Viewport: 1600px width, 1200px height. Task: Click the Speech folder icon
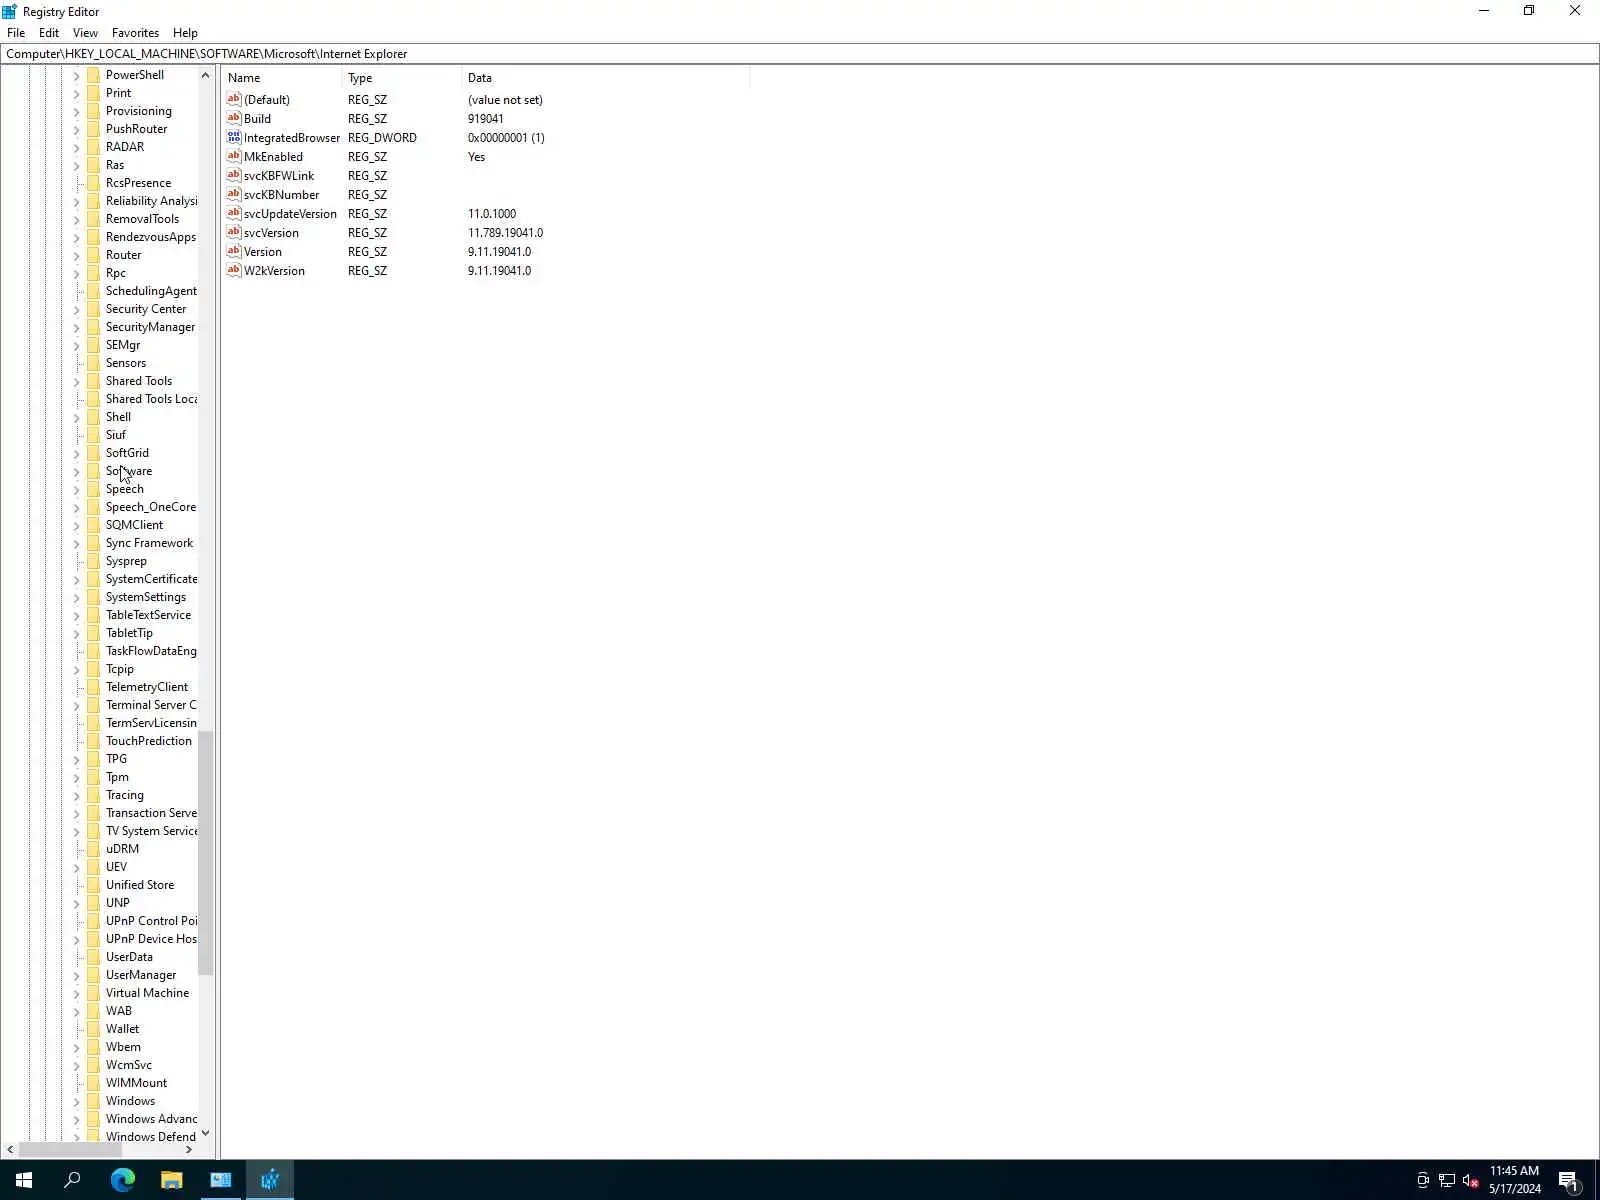pos(94,489)
